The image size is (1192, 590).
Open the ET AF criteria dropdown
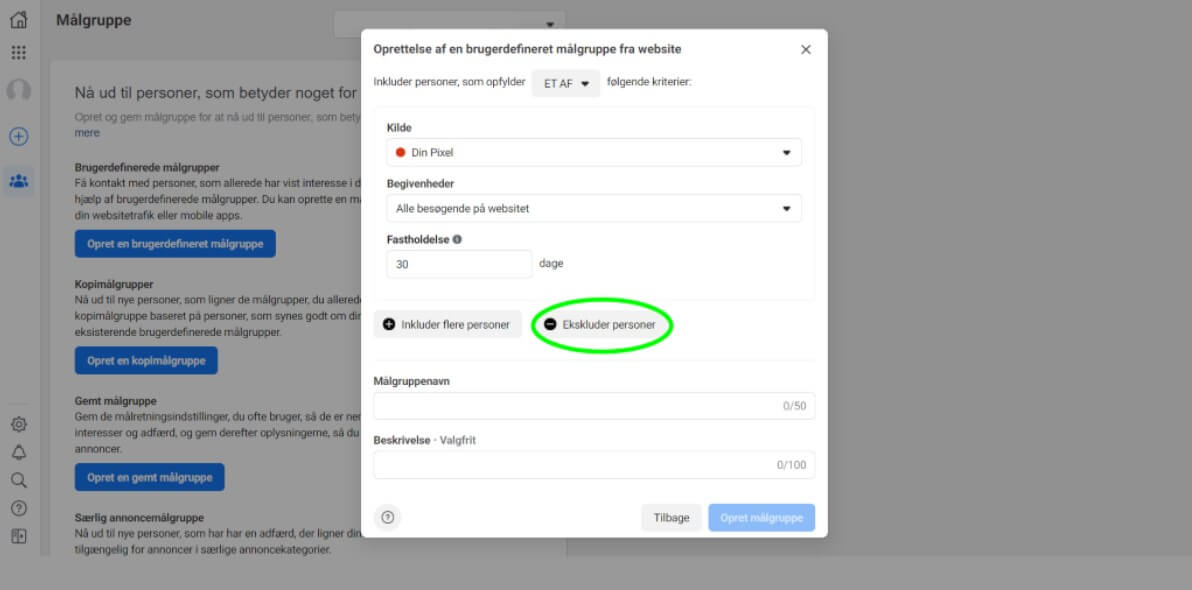pyautogui.click(x=565, y=84)
